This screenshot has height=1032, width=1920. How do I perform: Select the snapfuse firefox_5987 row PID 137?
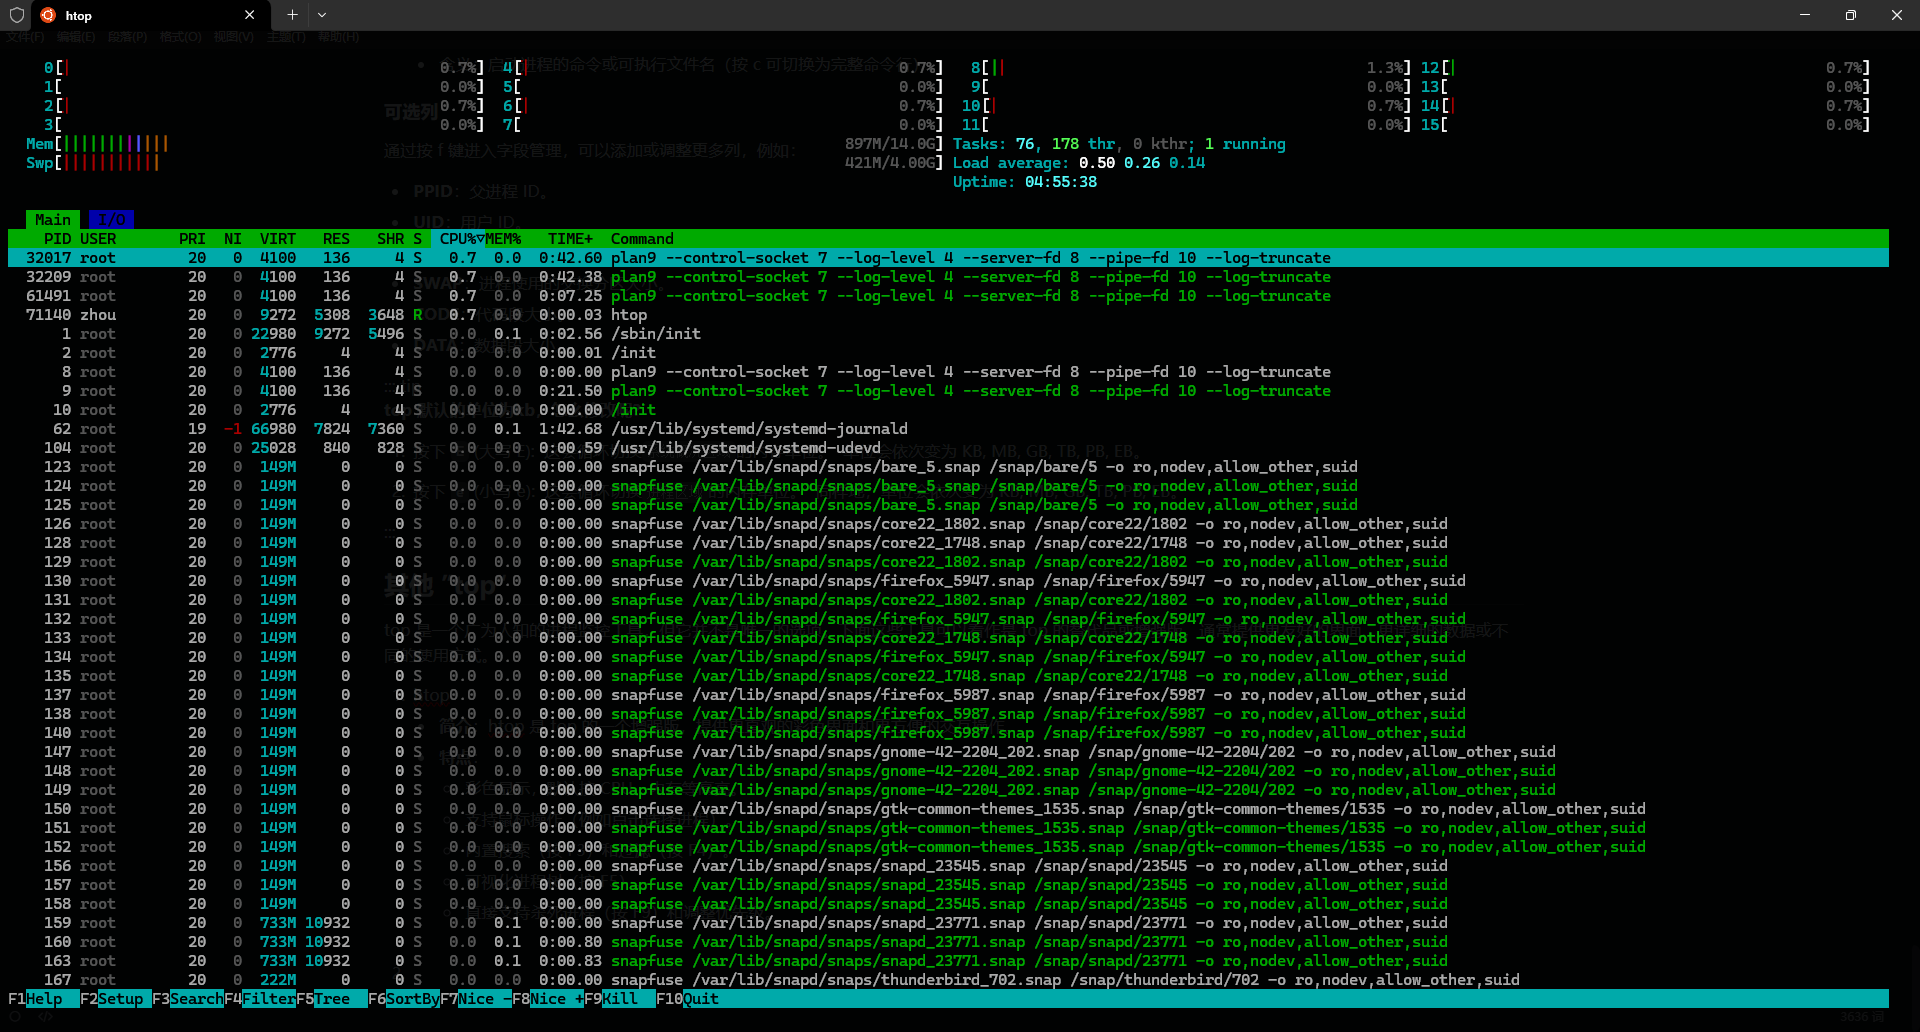click(x=948, y=695)
